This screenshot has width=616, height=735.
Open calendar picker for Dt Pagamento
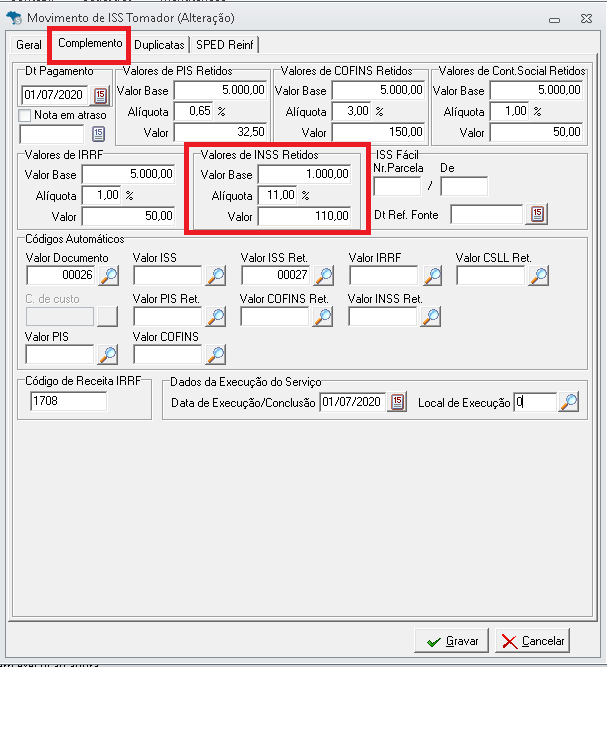101,96
